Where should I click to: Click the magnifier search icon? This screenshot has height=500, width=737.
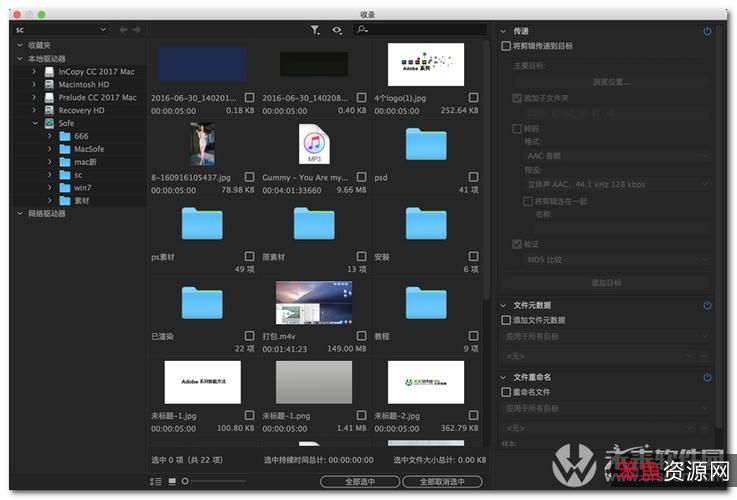coord(361,30)
